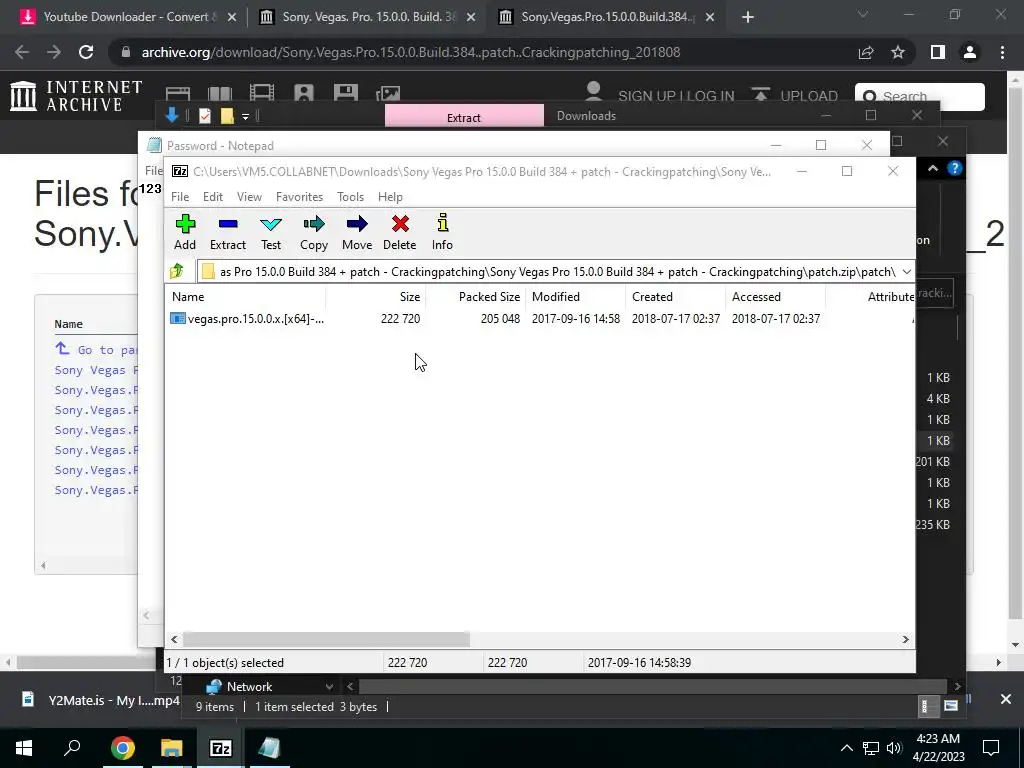Click the Extract tab in File Explorer ribbon
Screen dimensions: 1024x768
tap(464, 116)
